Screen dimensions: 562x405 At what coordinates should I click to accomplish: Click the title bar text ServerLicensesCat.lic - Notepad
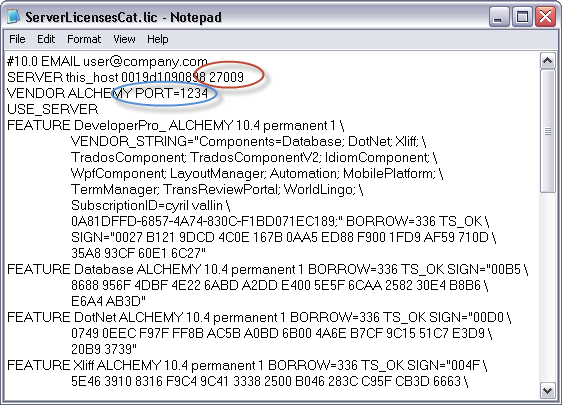click(x=123, y=17)
